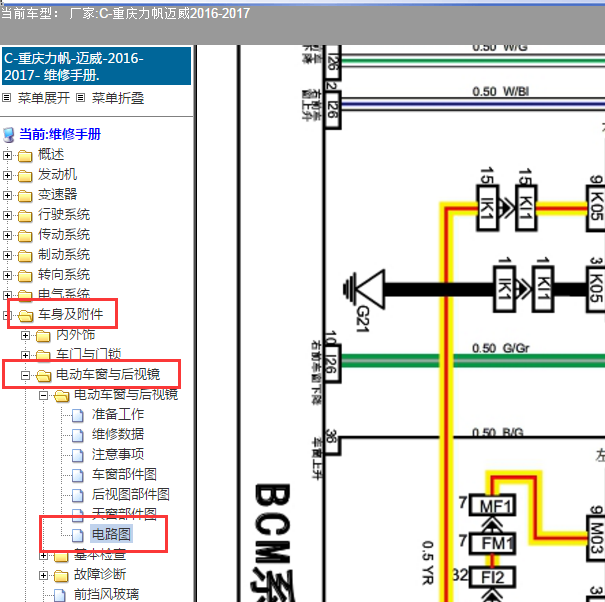The width and height of the screenshot is (605, 602).
Task: Open the 电路图 wiring diagram page
Action: click(112, 535)
